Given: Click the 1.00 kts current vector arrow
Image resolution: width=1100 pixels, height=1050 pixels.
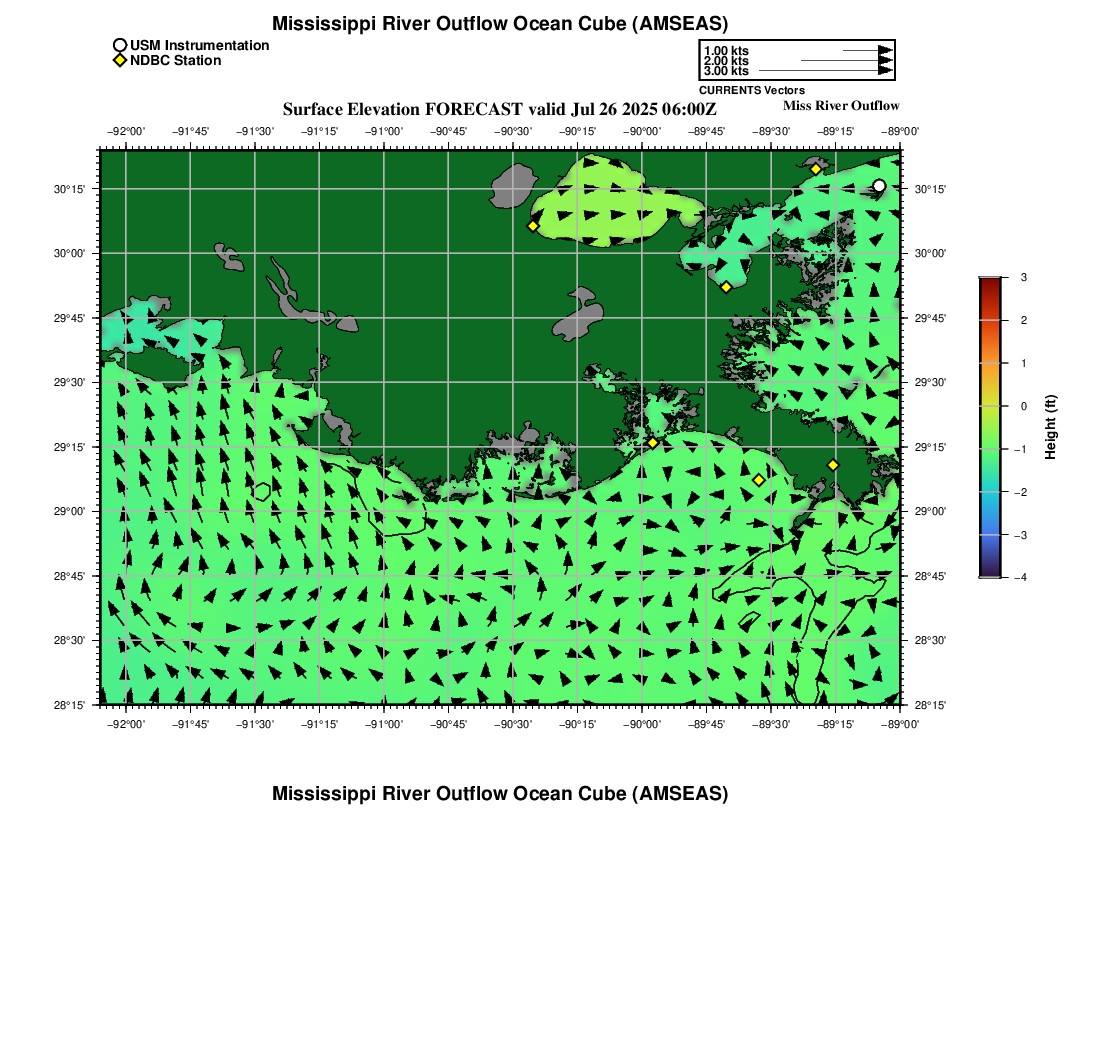Looking at the screenshot, I should pyautogui.click(x=866, y=50).
